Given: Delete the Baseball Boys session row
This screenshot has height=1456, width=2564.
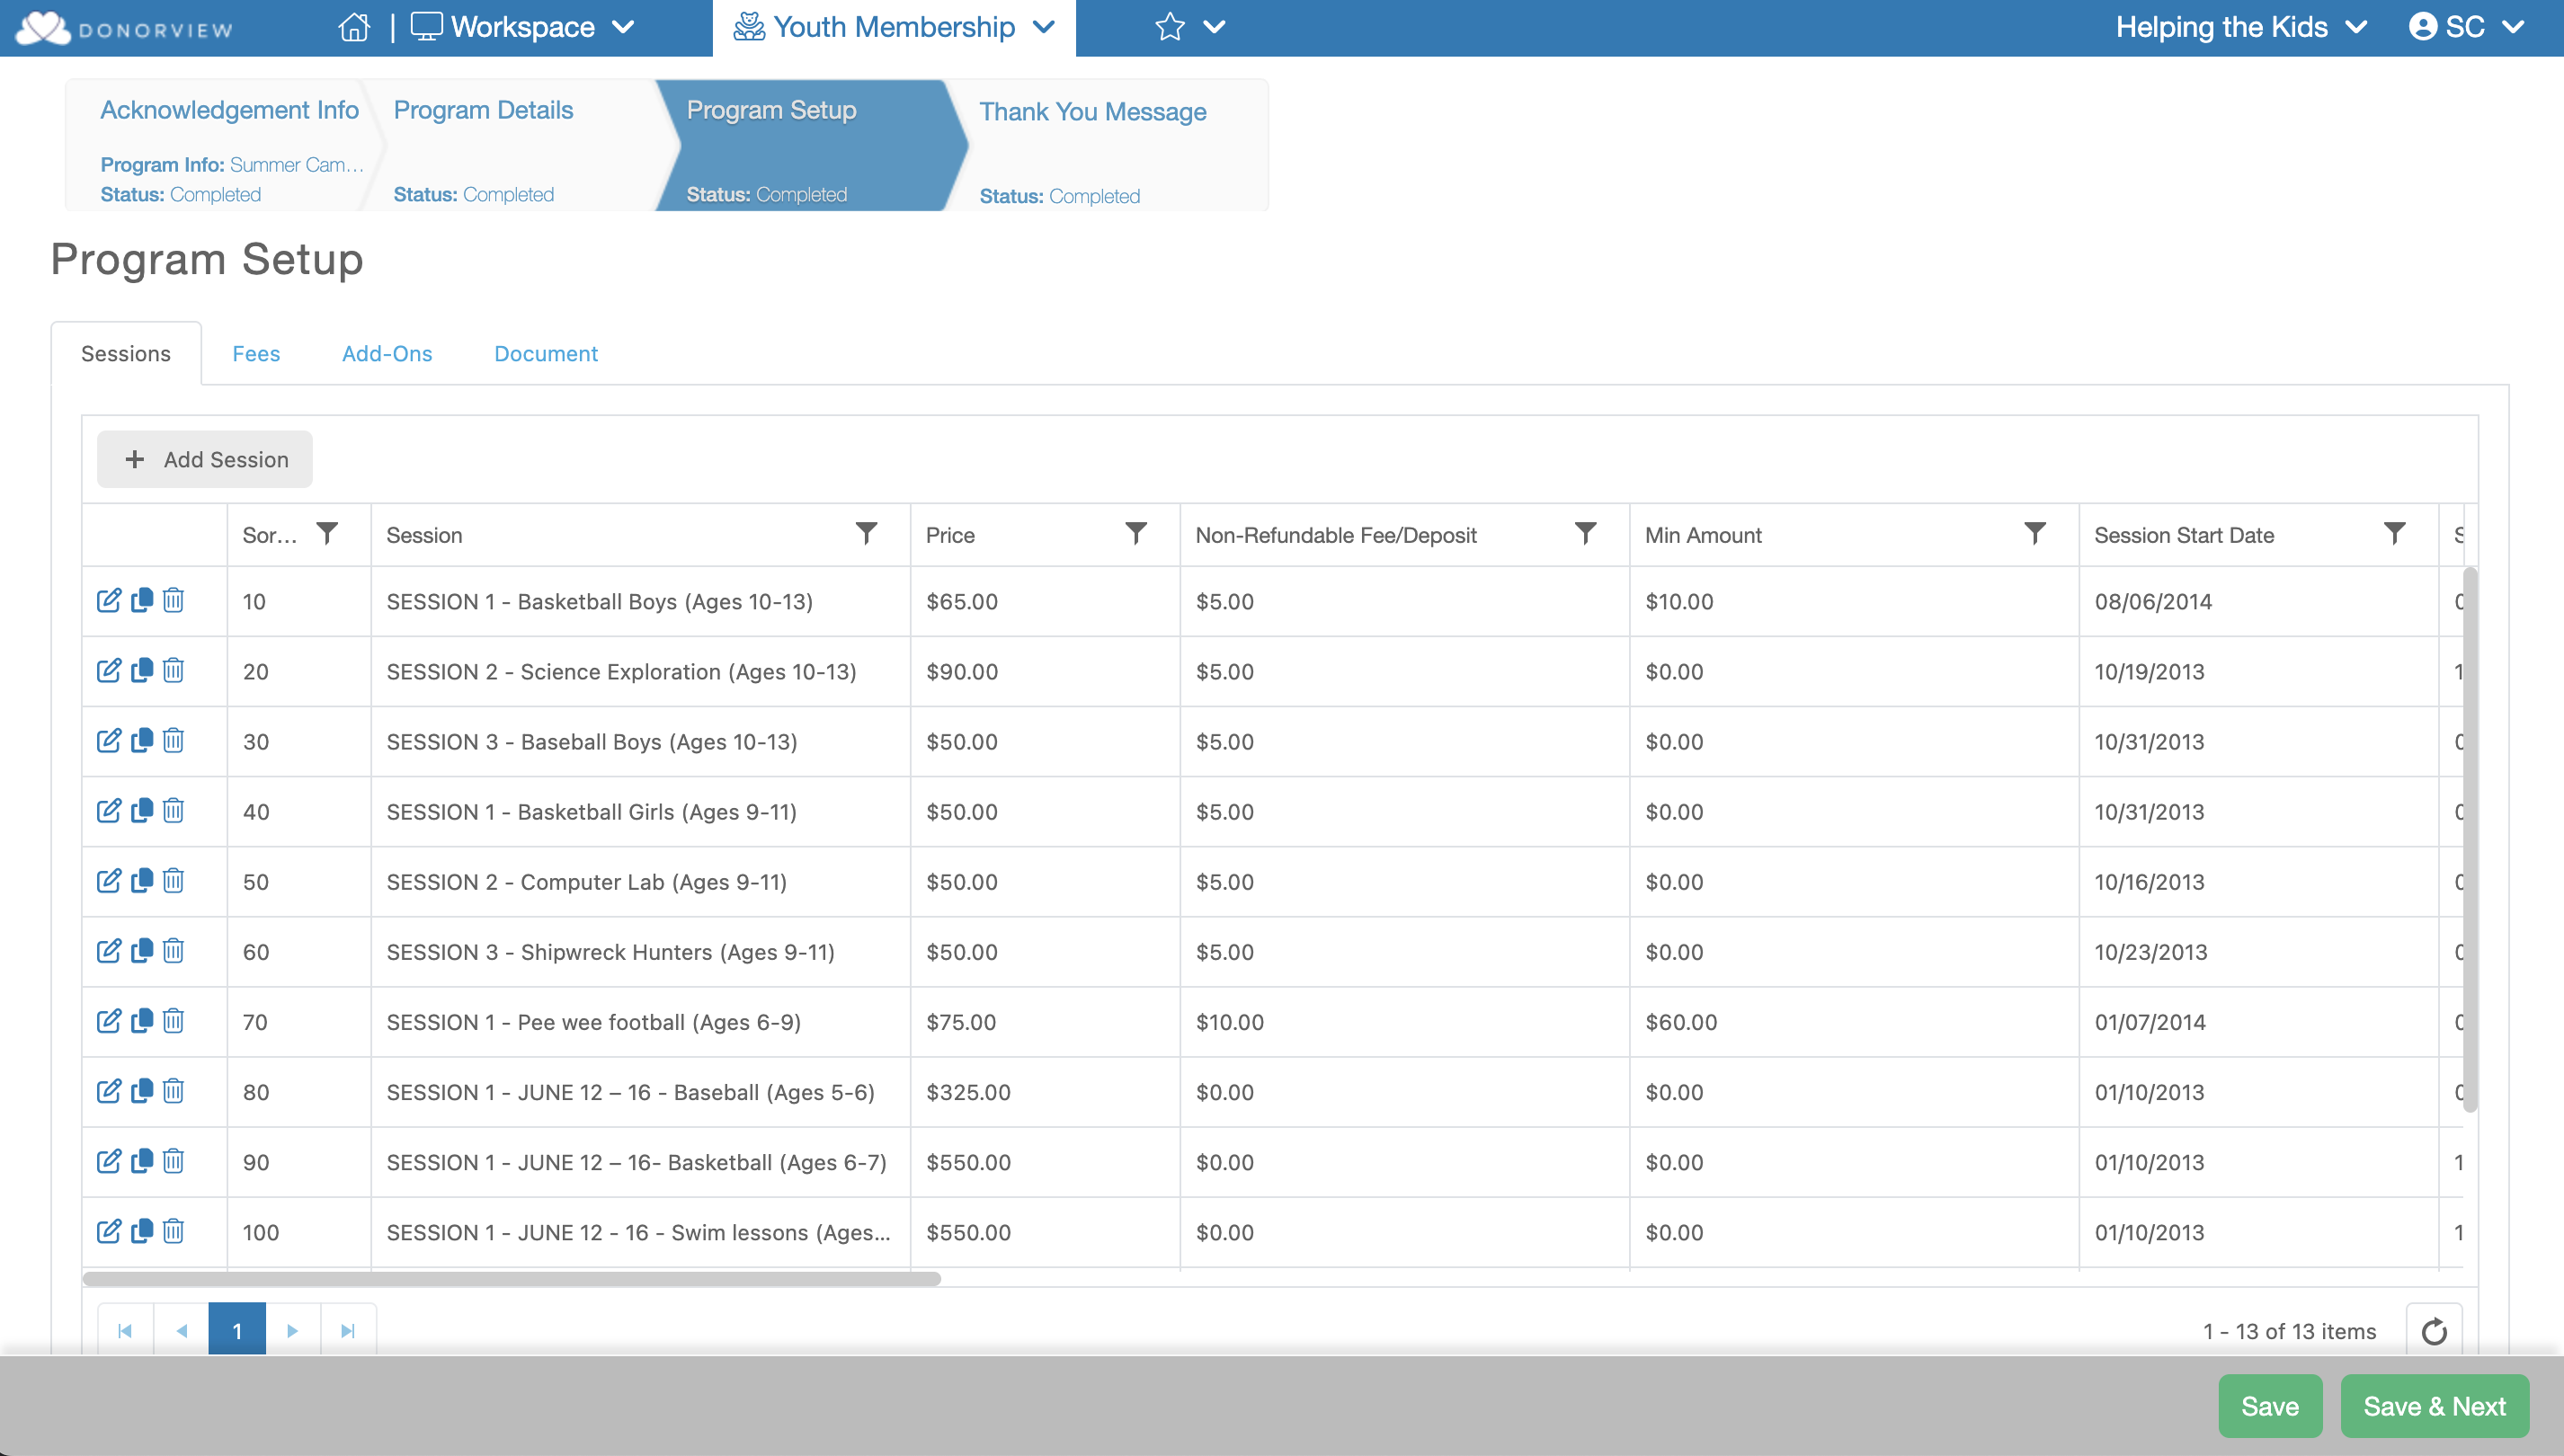Looking at the screenshot, I should 173,740.
